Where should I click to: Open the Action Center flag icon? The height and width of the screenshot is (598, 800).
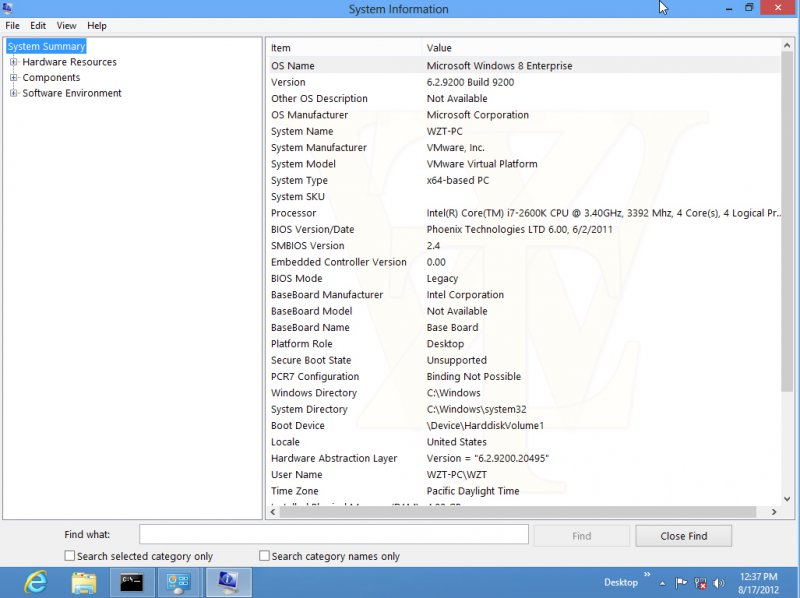click(x=681, y=582)
